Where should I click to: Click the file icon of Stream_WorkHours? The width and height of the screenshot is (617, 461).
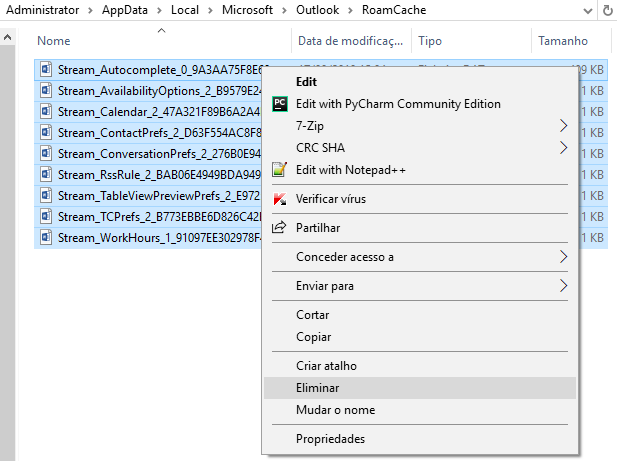pos(46,238)
